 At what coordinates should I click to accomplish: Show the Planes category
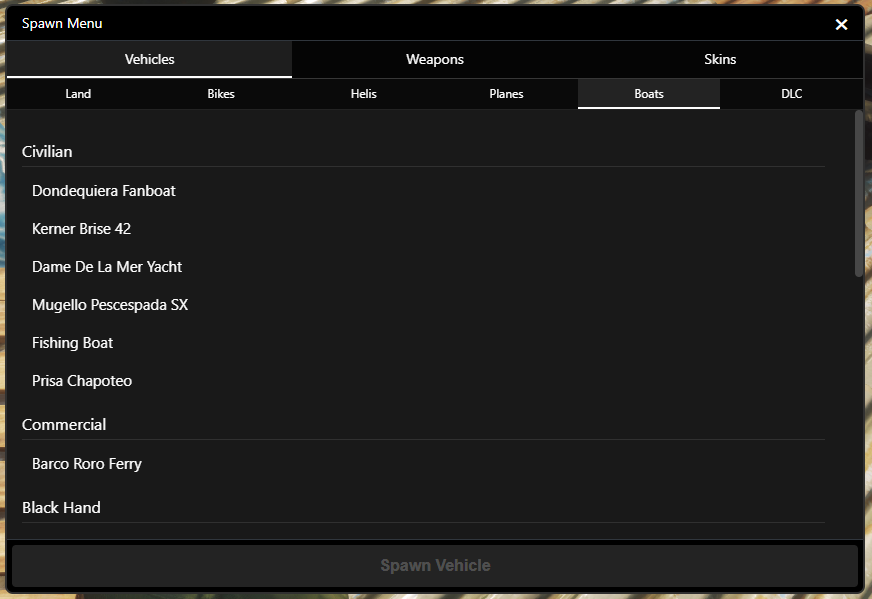click(506, 94)
